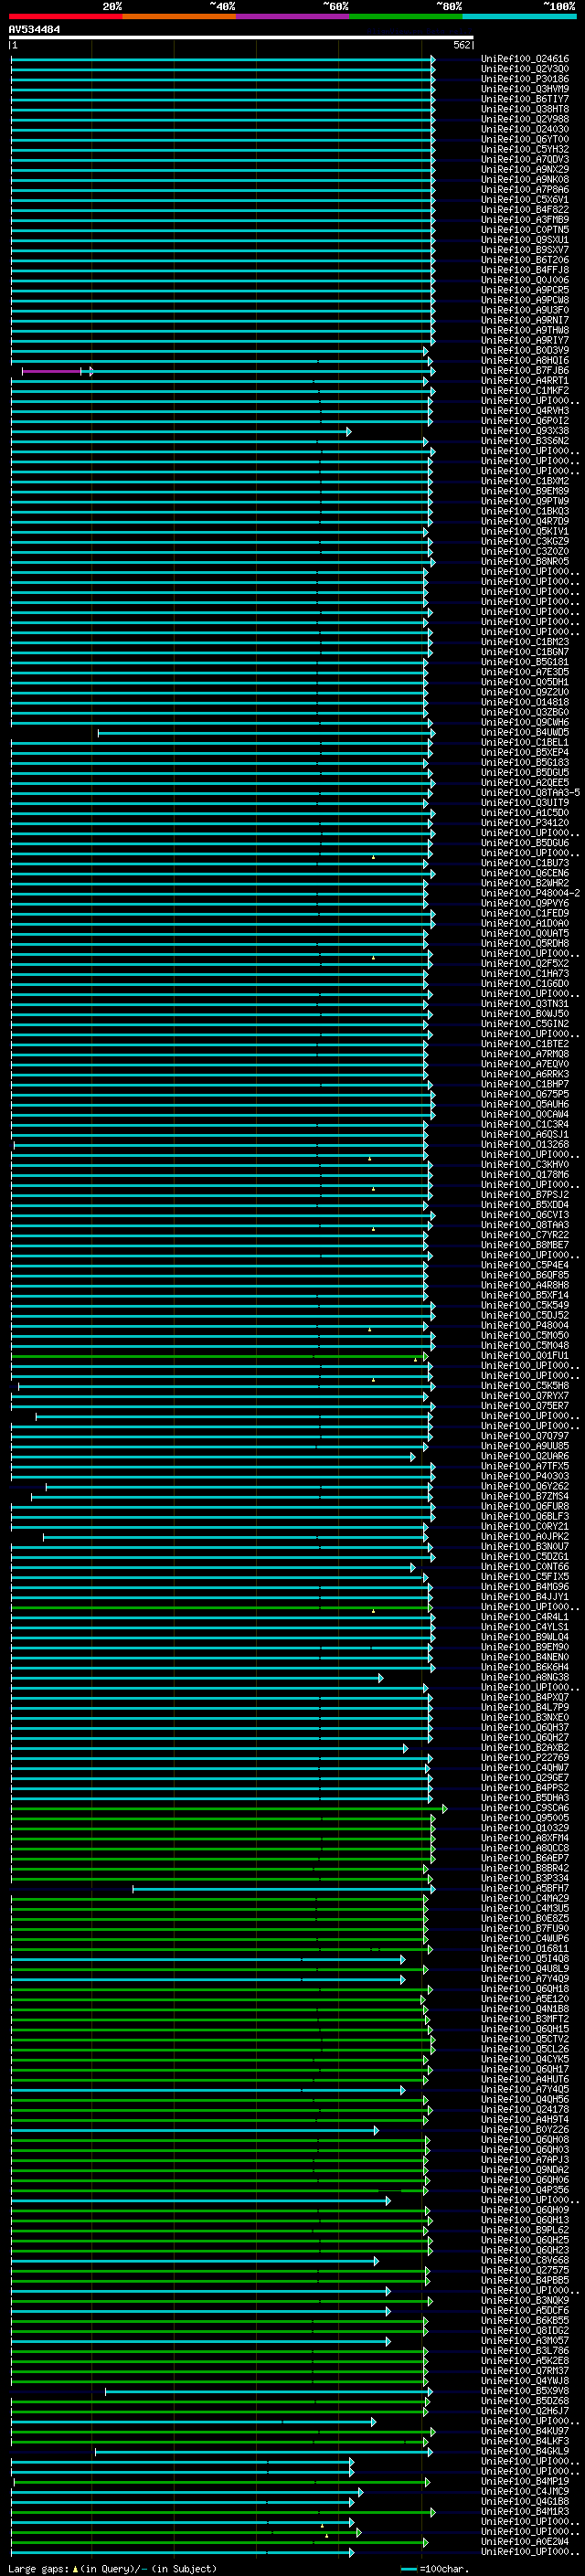Click the red 20% identity legend segment
The image size is (585, 2576).
(x=66, y=17)
